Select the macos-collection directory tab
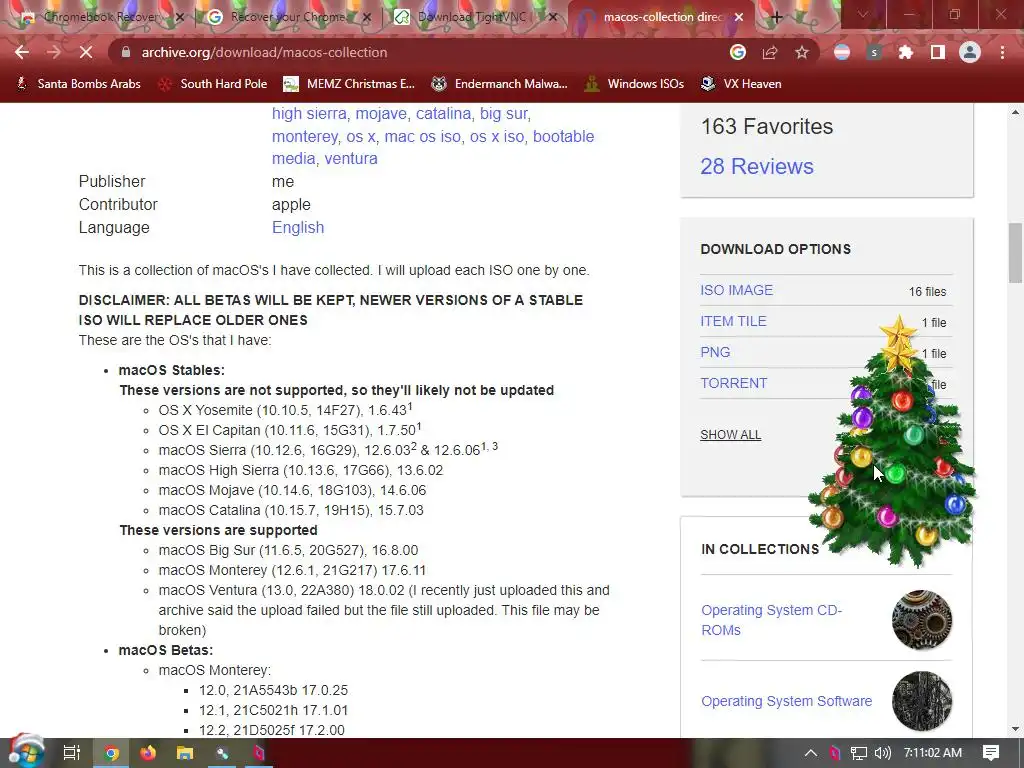 660,17
